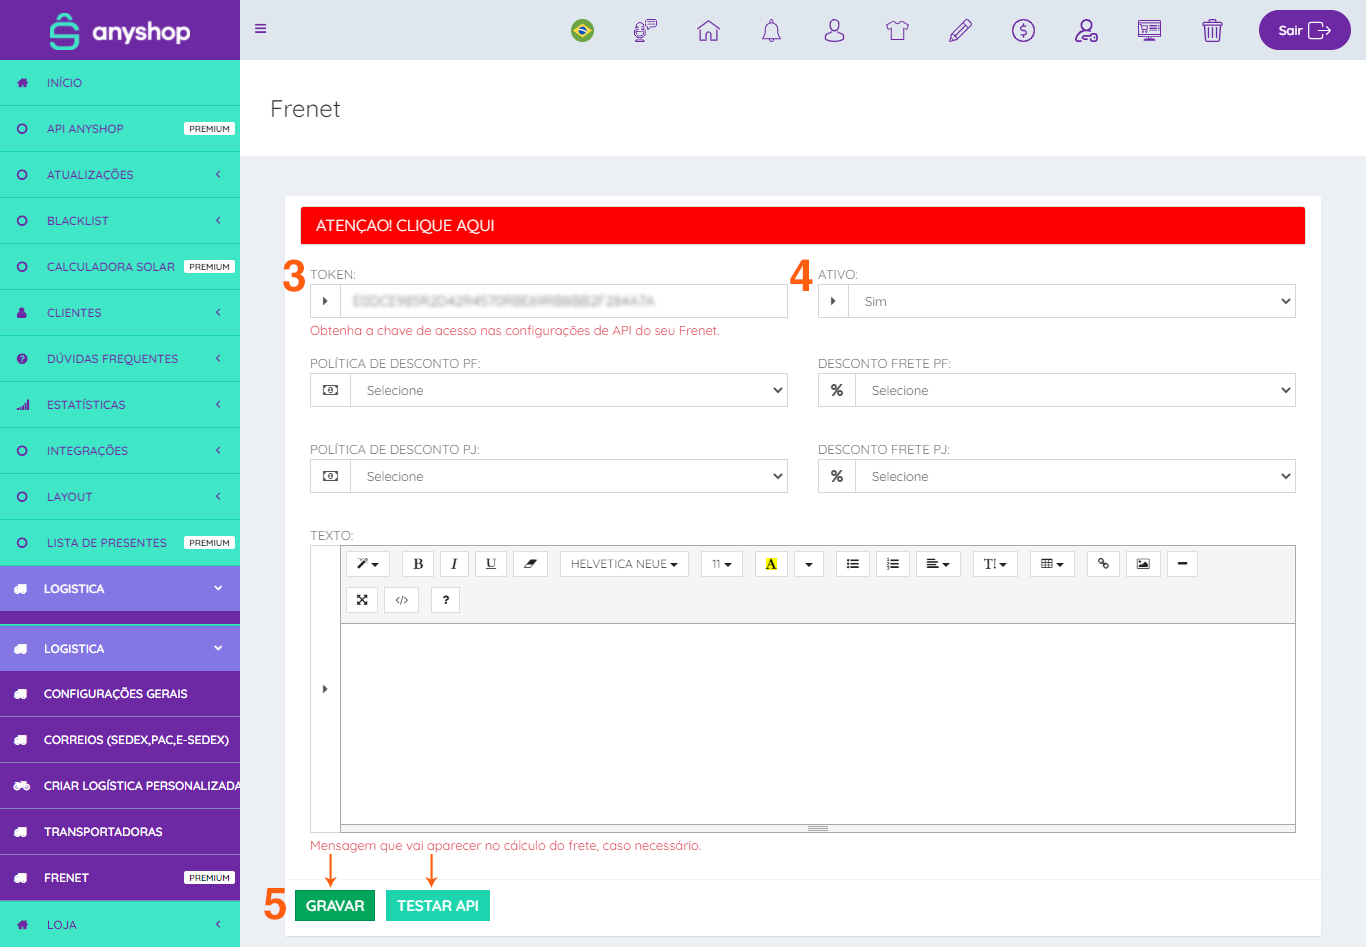The height and width of the screenshot is (947, 1366).
Task: Open the Ativo dropdown
Action: coord(1071,301)
